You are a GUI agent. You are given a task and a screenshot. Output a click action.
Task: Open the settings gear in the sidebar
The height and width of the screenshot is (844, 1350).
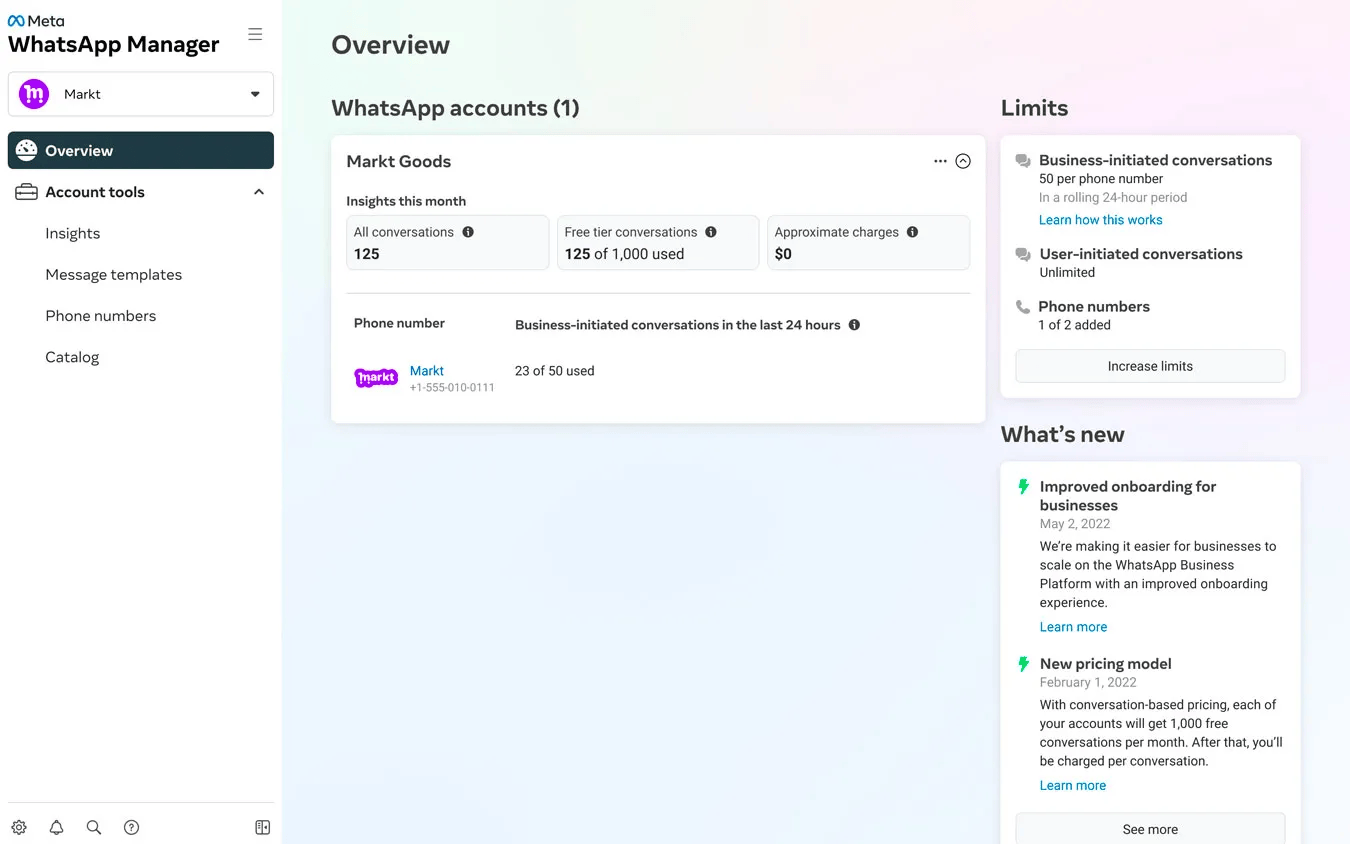[x=18, y=827]
